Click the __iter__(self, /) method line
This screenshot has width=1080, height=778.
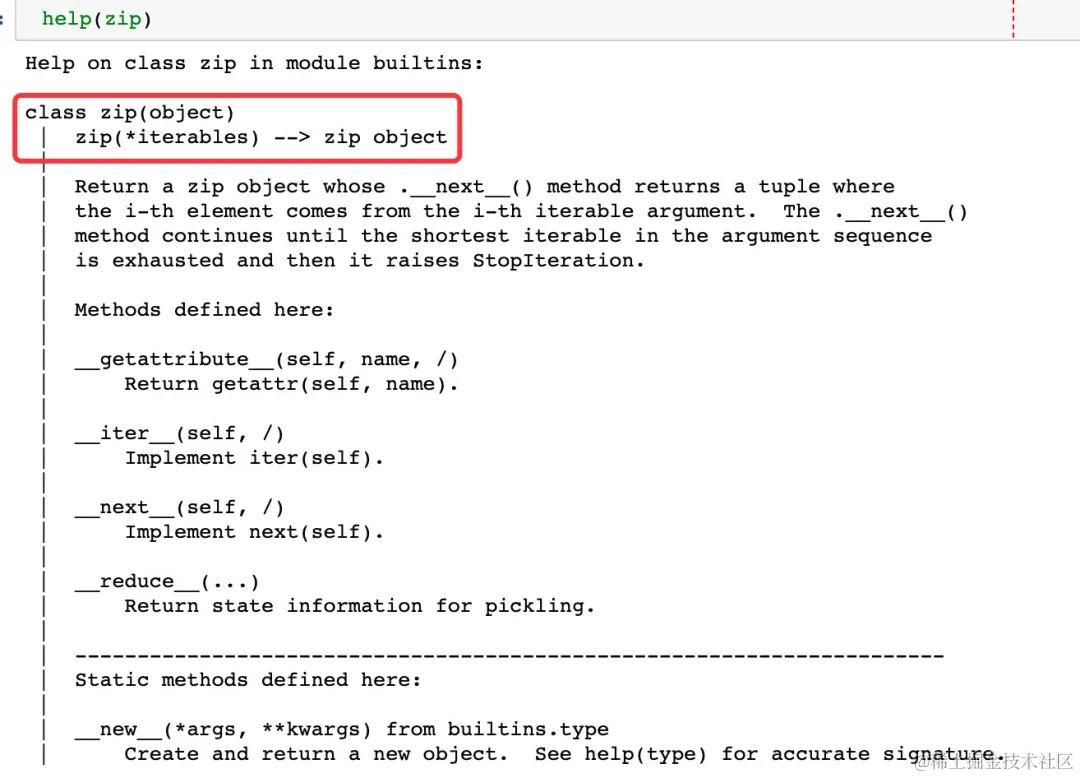click(179, 434)
